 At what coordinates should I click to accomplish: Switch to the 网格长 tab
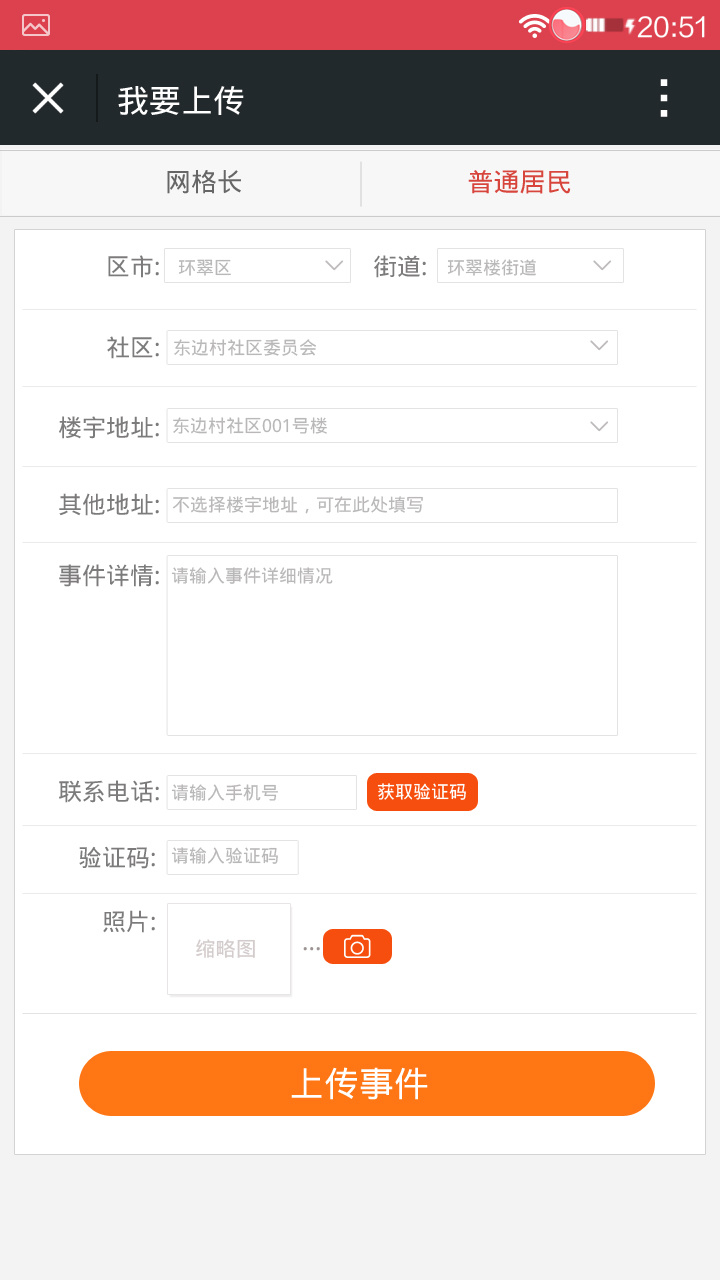coord(203,183)
